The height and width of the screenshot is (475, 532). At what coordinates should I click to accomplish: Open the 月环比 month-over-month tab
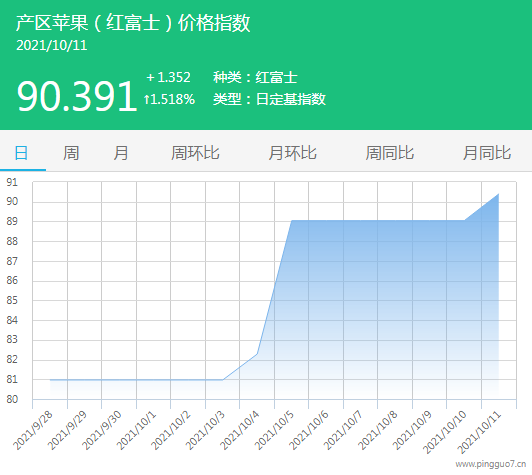[292, 153]
